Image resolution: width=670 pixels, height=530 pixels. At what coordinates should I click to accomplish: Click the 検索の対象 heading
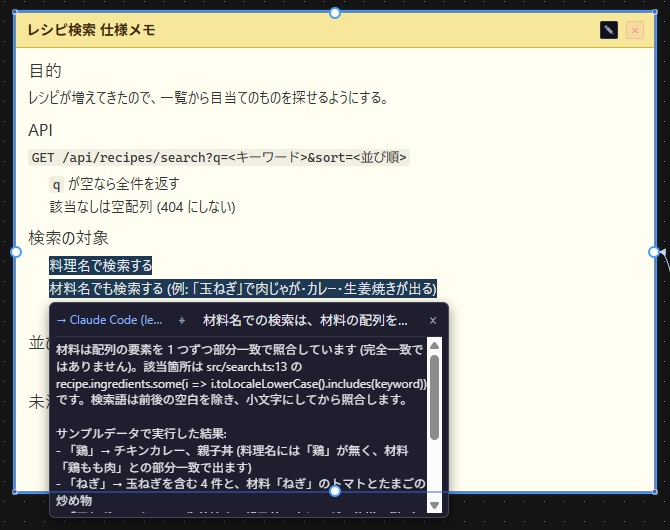tap(68, 238)
